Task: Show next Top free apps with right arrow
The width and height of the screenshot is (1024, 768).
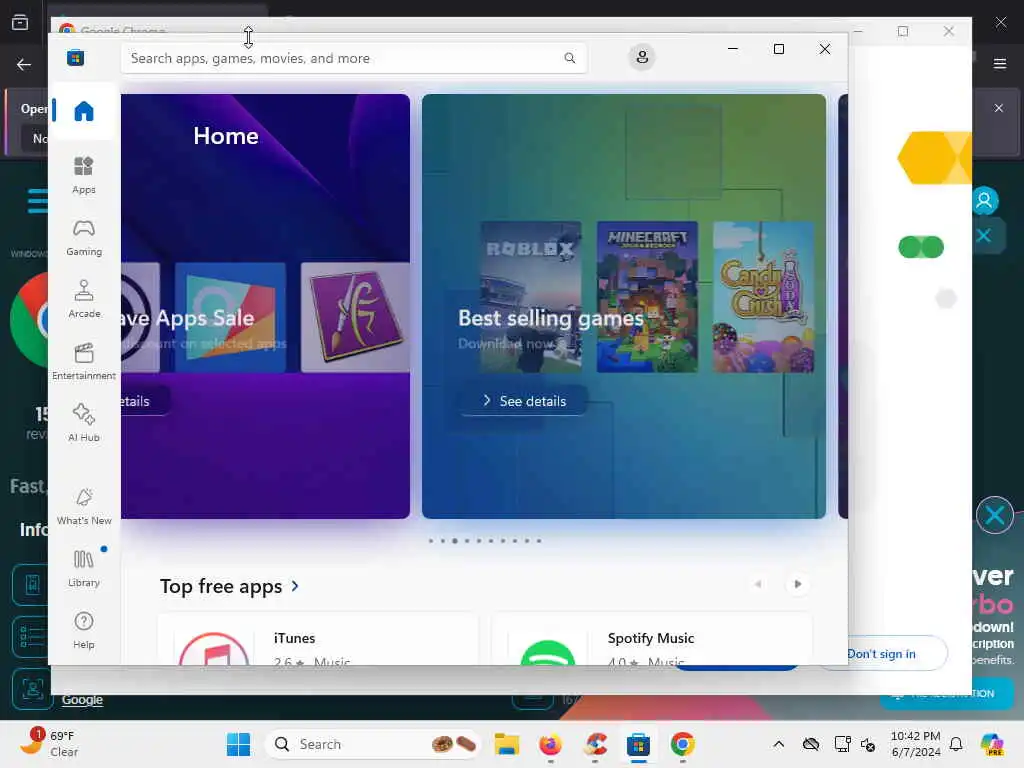Action: [797, 584]
